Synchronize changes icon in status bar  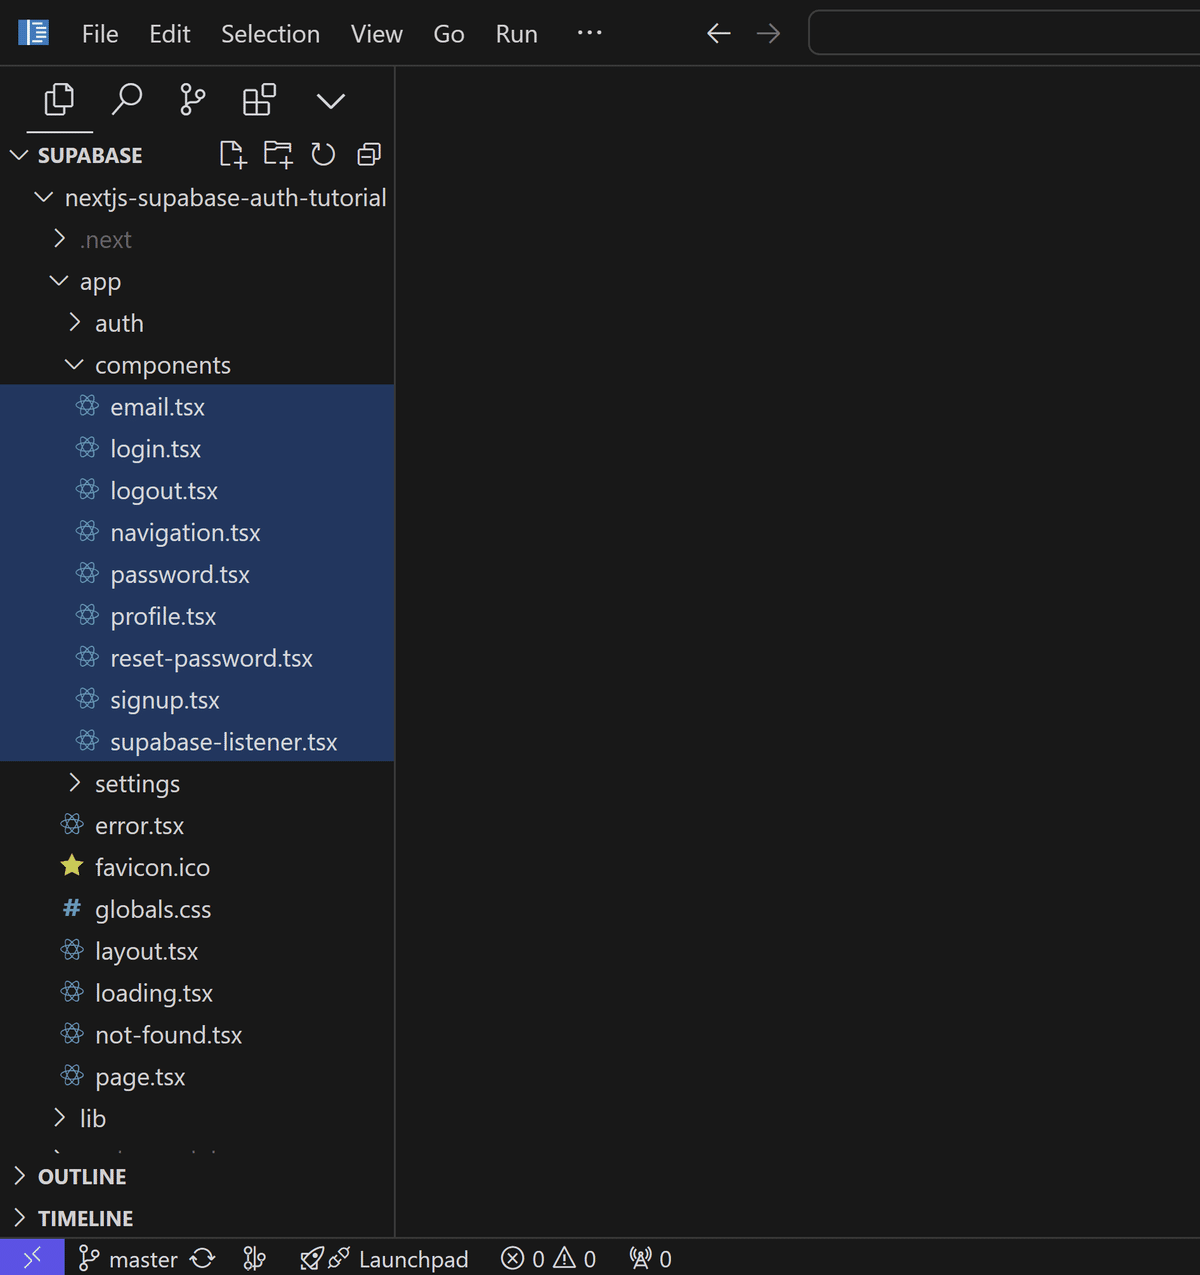pos(203,1258)
